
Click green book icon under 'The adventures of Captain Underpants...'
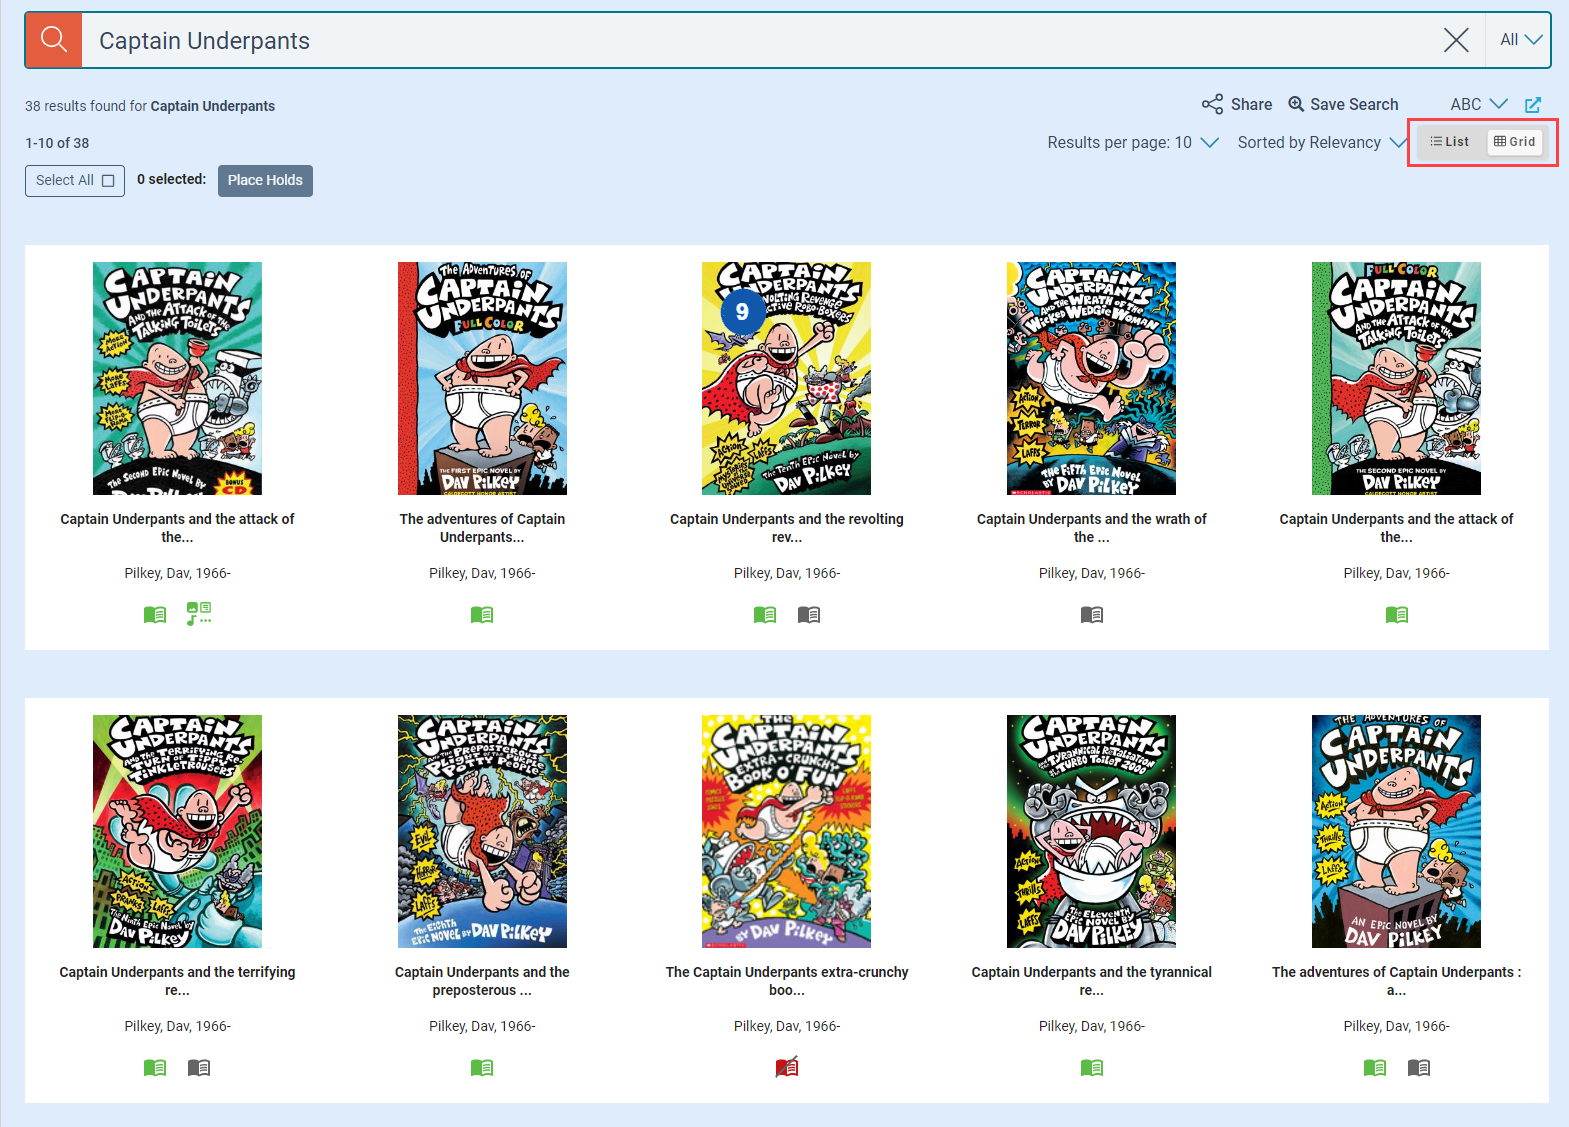click(x=482, y=615)
